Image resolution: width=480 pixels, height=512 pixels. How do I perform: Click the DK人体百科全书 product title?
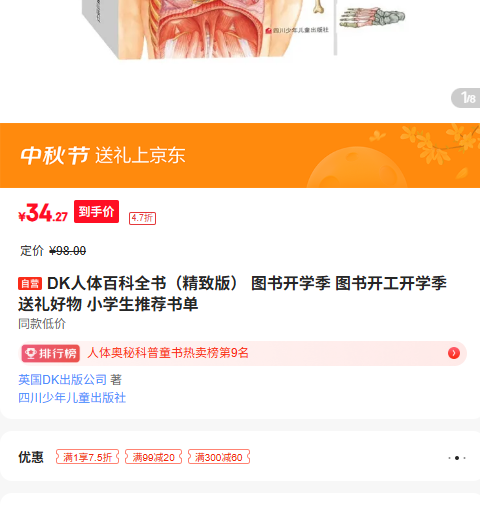232,294
